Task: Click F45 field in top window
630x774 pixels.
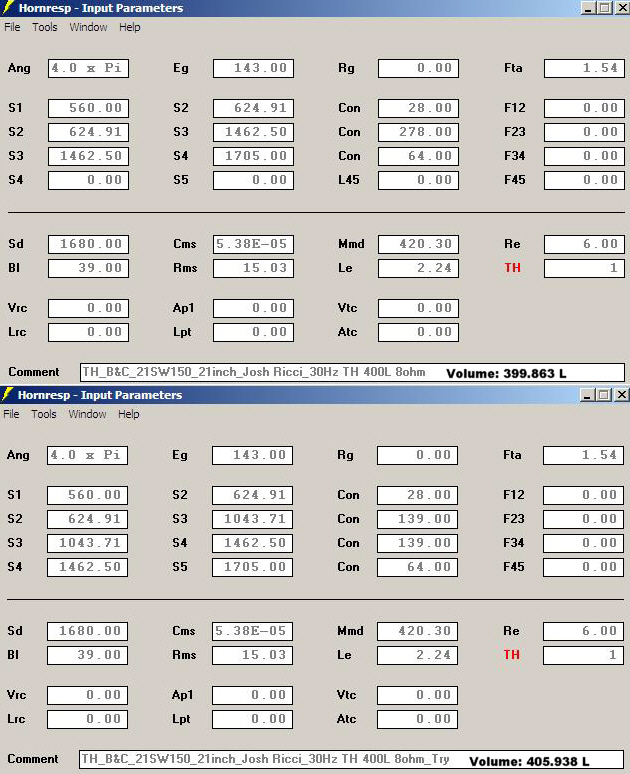Action: [x=584, y=180]
